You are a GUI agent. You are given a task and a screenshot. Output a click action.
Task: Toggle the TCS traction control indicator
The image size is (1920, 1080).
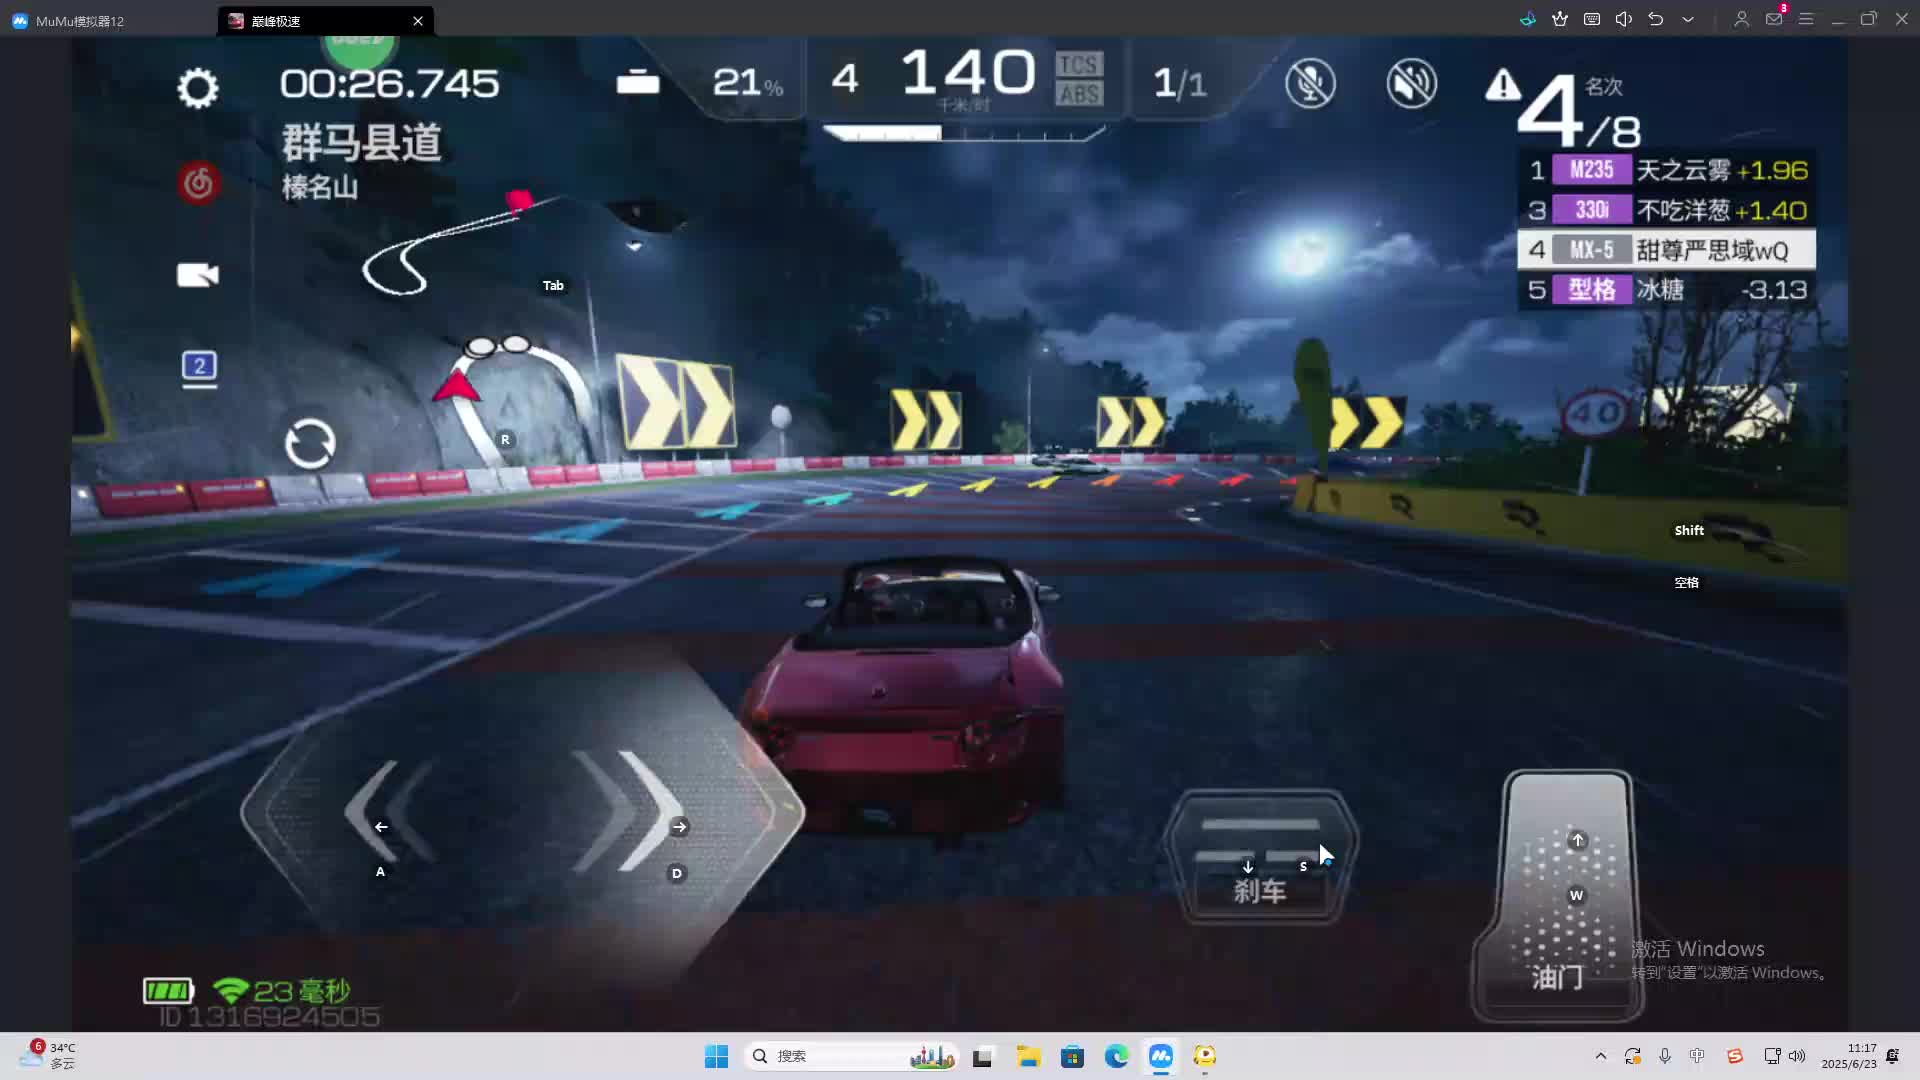coord(1079,65)
